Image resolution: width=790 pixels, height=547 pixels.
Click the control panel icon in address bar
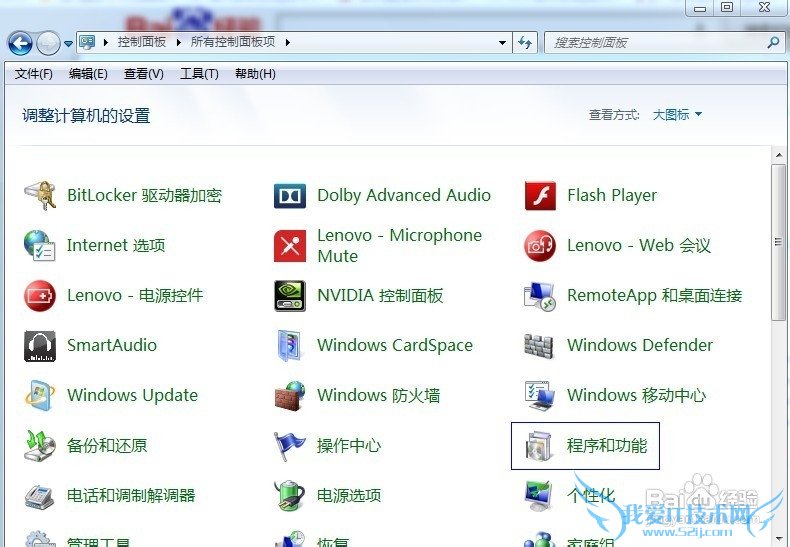pos(87,42)
